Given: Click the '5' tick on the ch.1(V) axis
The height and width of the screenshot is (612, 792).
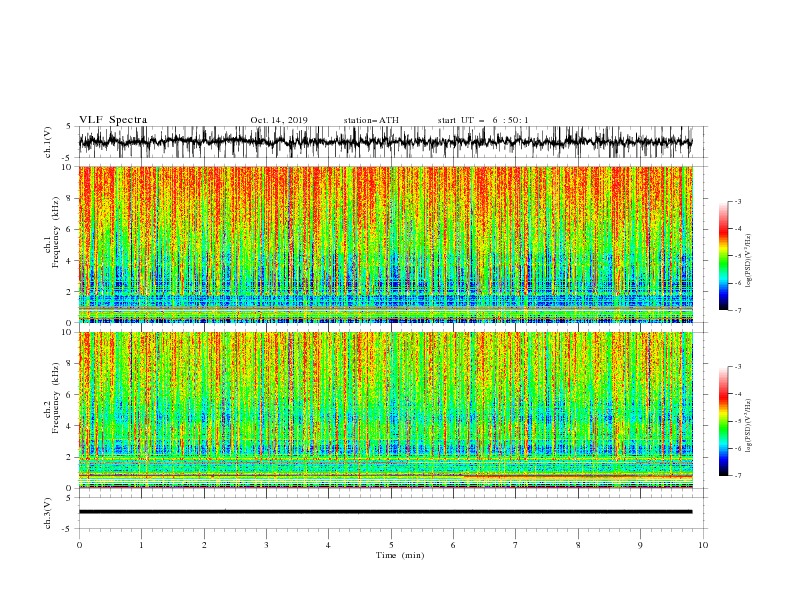Looking at the screenshot, I should (69, 127).
